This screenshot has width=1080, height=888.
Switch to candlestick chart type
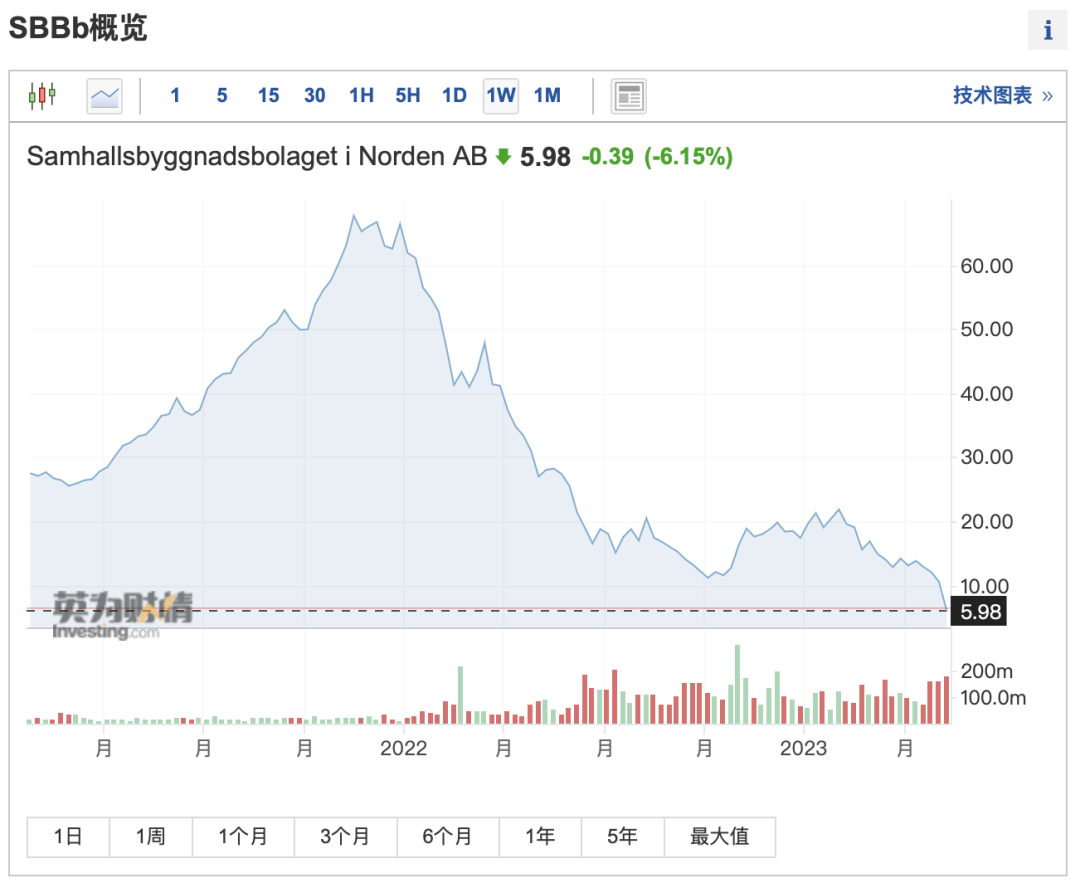tap(42, 96)
